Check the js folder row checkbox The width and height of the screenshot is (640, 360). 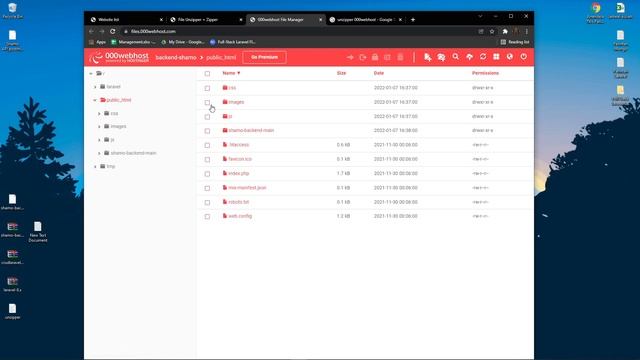207,117
